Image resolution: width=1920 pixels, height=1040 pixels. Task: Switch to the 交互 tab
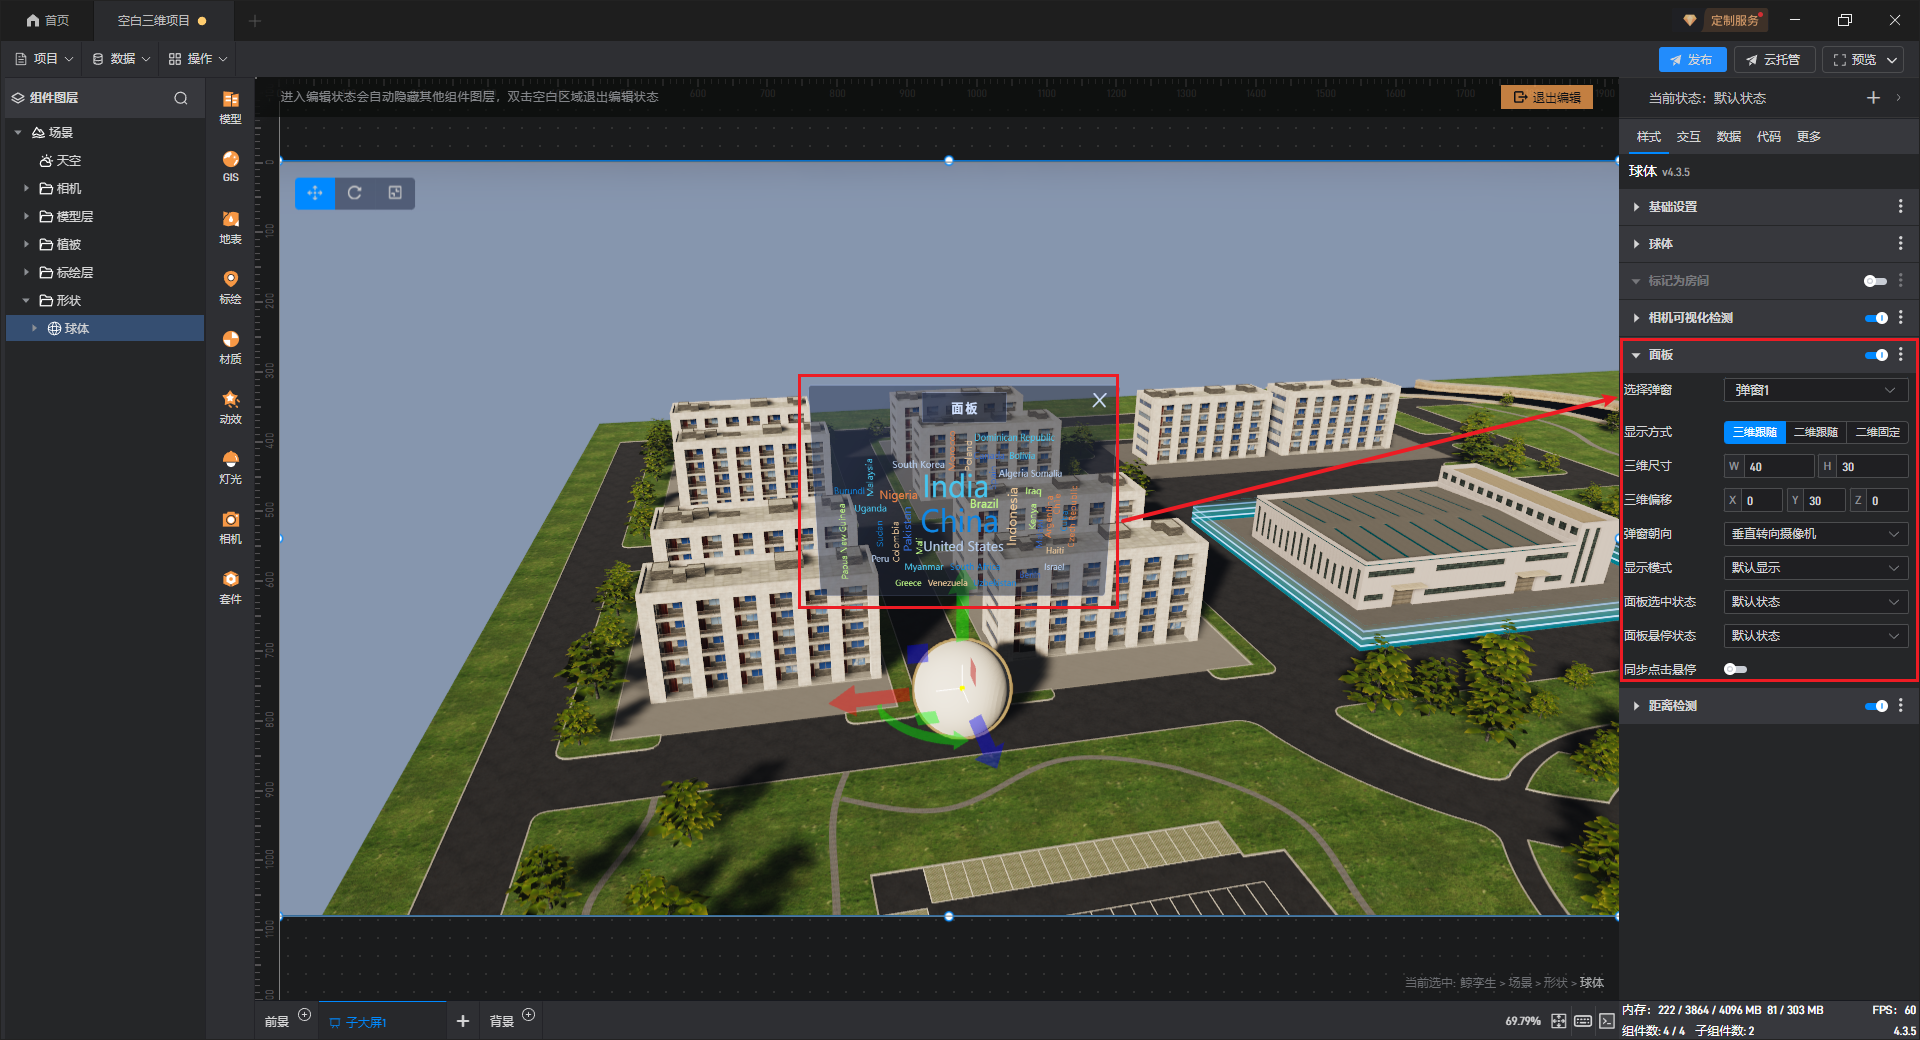1689,137
